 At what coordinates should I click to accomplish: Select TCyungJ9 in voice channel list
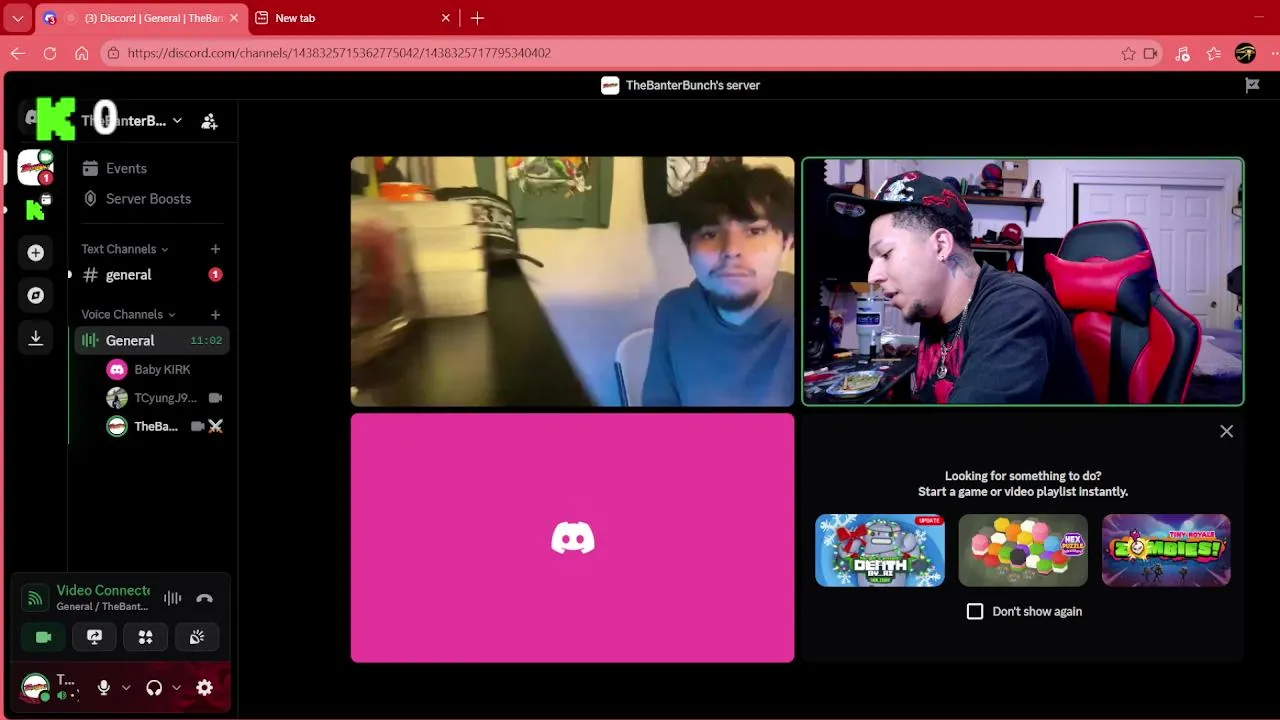coord(164,398)
